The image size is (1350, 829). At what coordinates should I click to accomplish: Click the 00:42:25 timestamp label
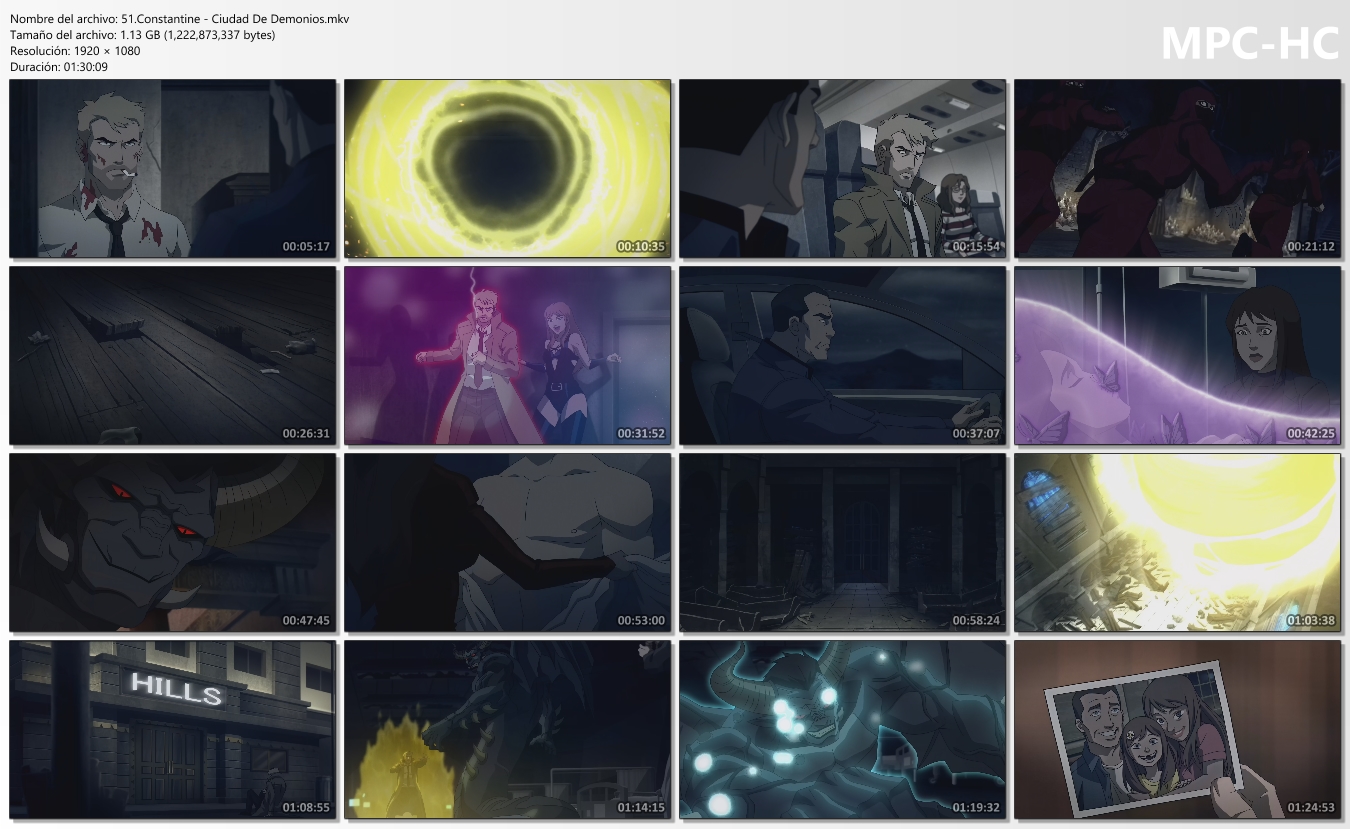coord(1311,433)
